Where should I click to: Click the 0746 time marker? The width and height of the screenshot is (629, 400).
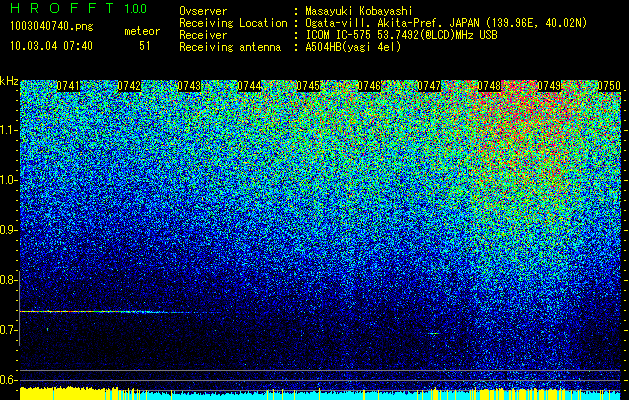pyautogui.click(x=369, y=86)
